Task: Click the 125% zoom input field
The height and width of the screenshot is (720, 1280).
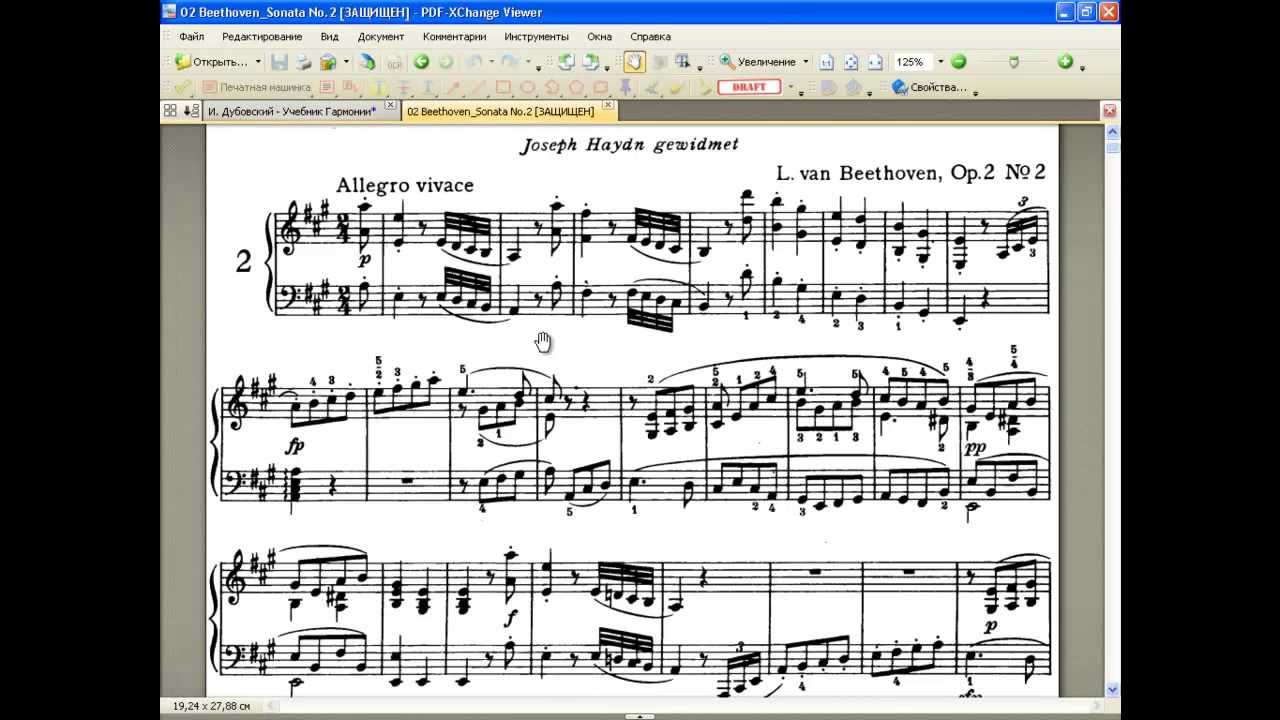Action: [913, 62]
